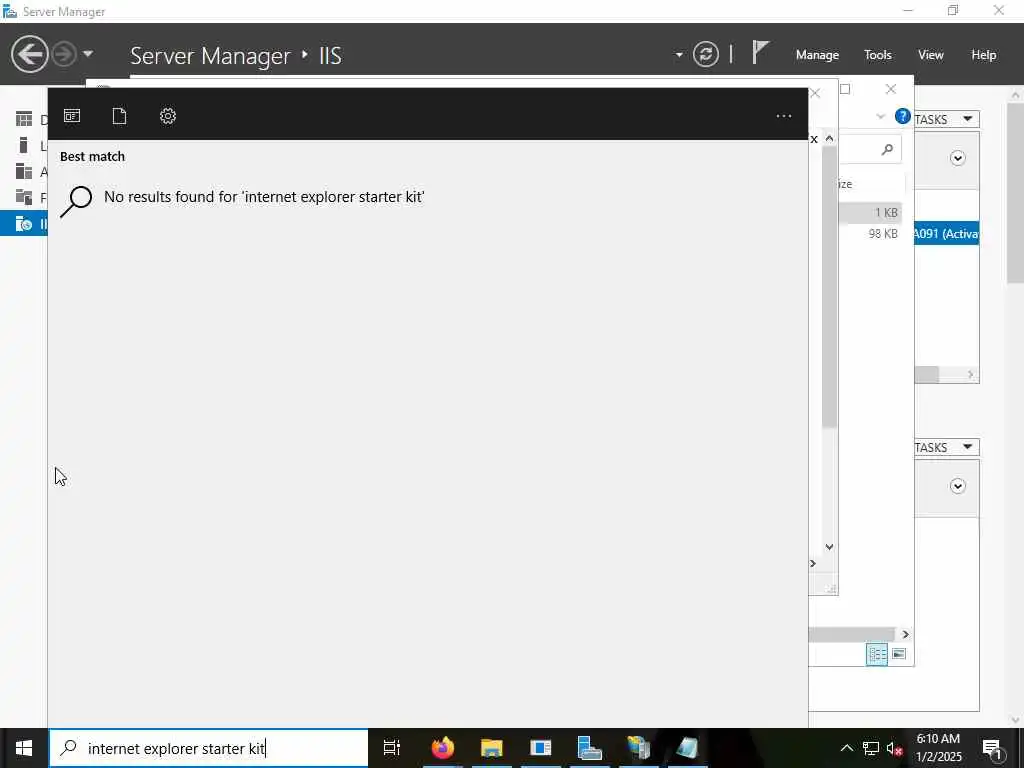The height and width of the screenshot is (768, 1024).
Task: Open the notifications flag in Server Manager
Action: coord(760,52)
